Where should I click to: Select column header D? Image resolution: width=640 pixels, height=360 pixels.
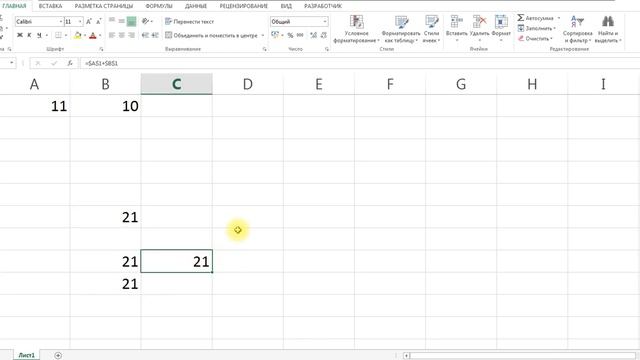click(x=248, y=84)
